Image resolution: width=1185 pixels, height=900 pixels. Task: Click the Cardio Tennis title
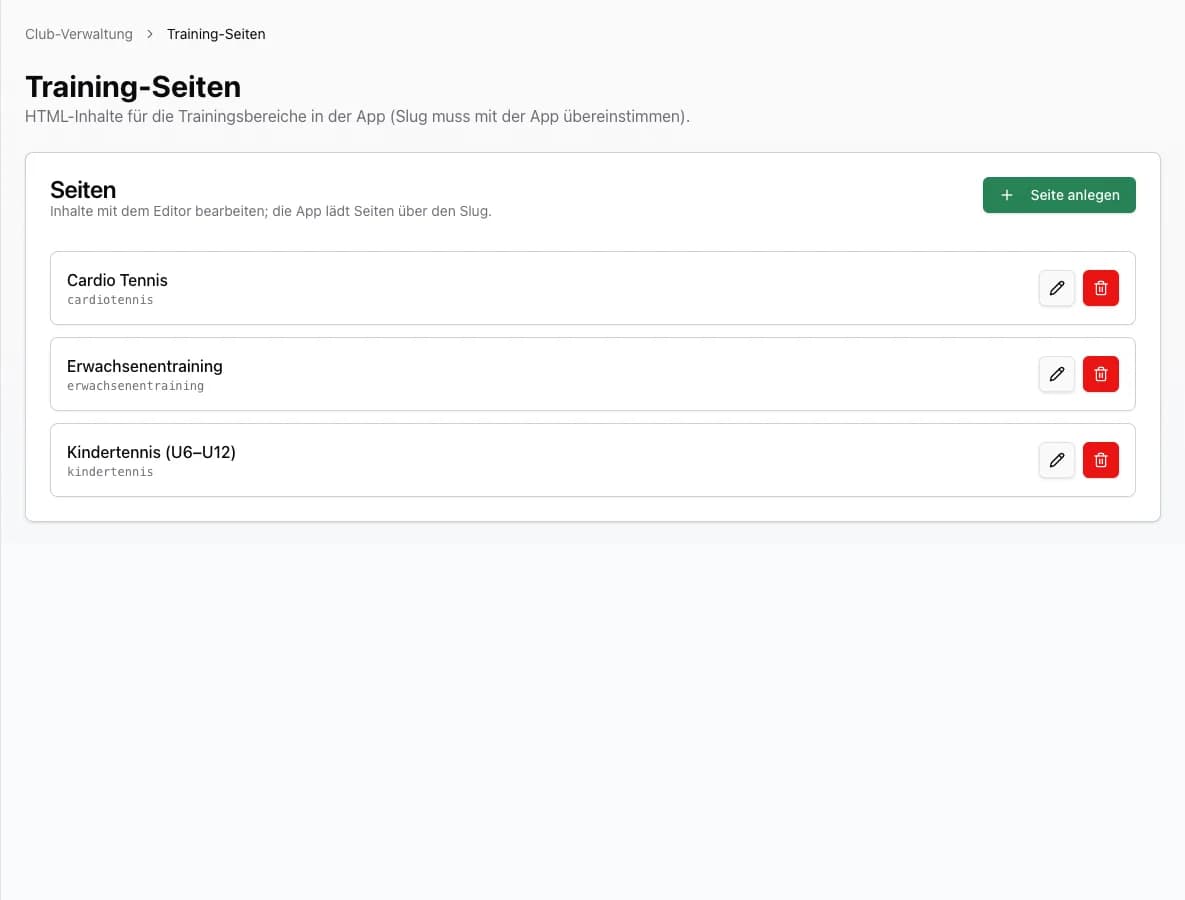[117, 280]
